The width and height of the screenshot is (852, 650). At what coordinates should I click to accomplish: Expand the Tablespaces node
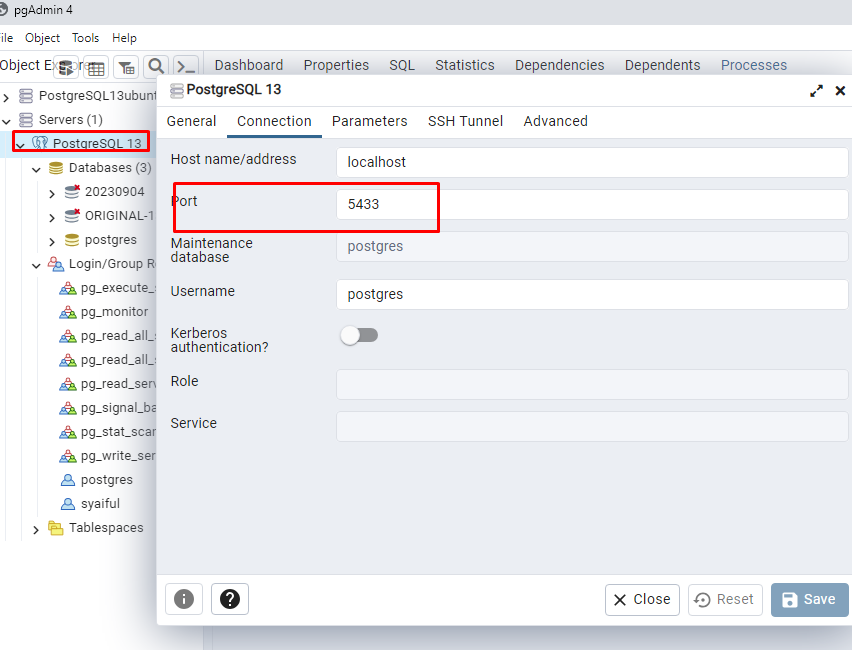pyautogui.click(x=36, y=529)
